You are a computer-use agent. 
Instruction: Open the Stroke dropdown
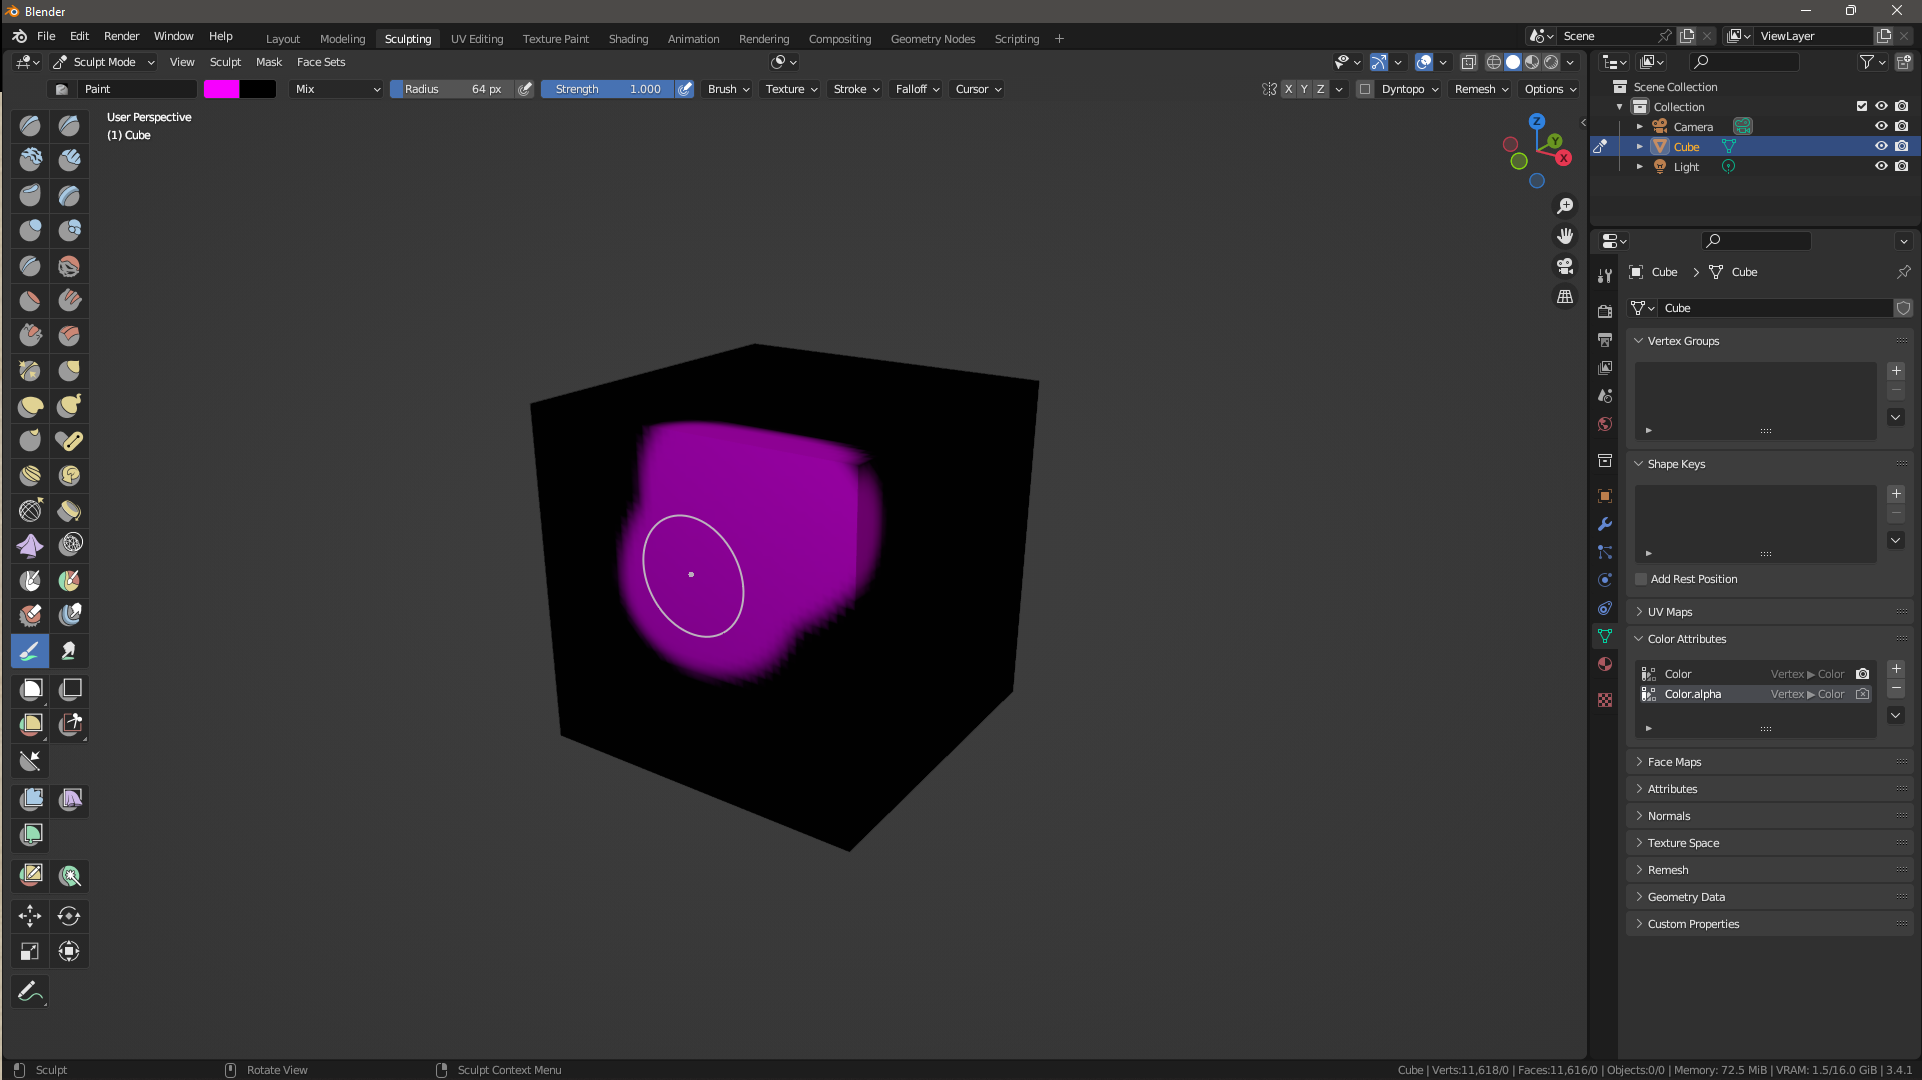[856, 89]
